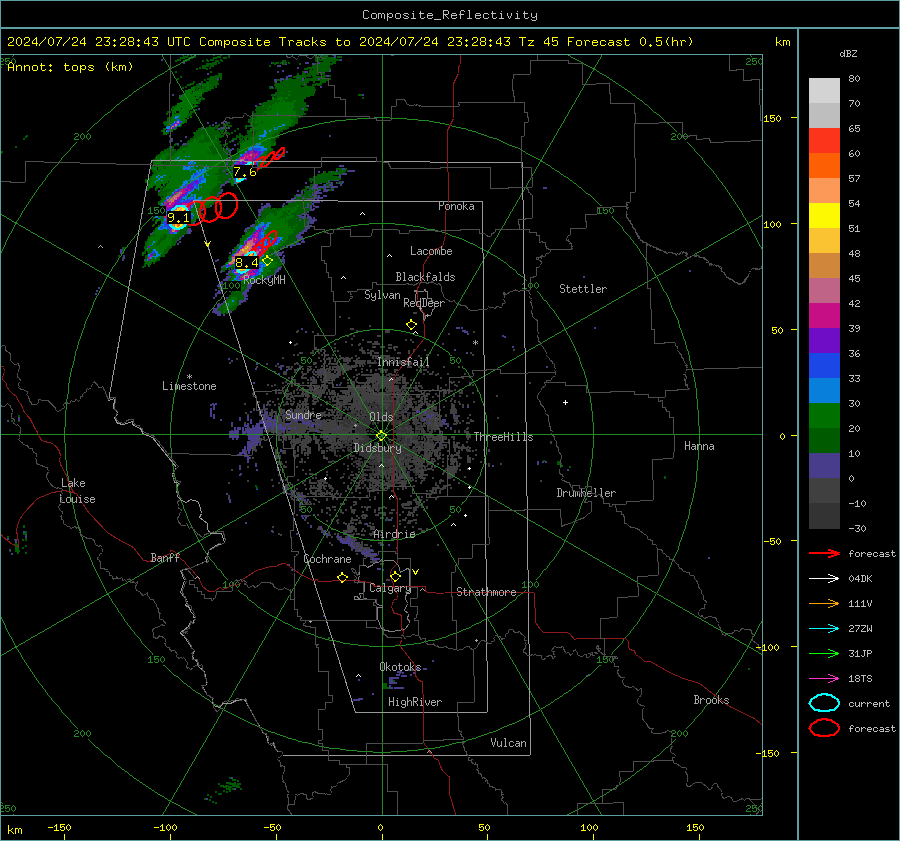900x841 pixels.
Task: Click the Innisfail town label
Action: pos(404,362)
